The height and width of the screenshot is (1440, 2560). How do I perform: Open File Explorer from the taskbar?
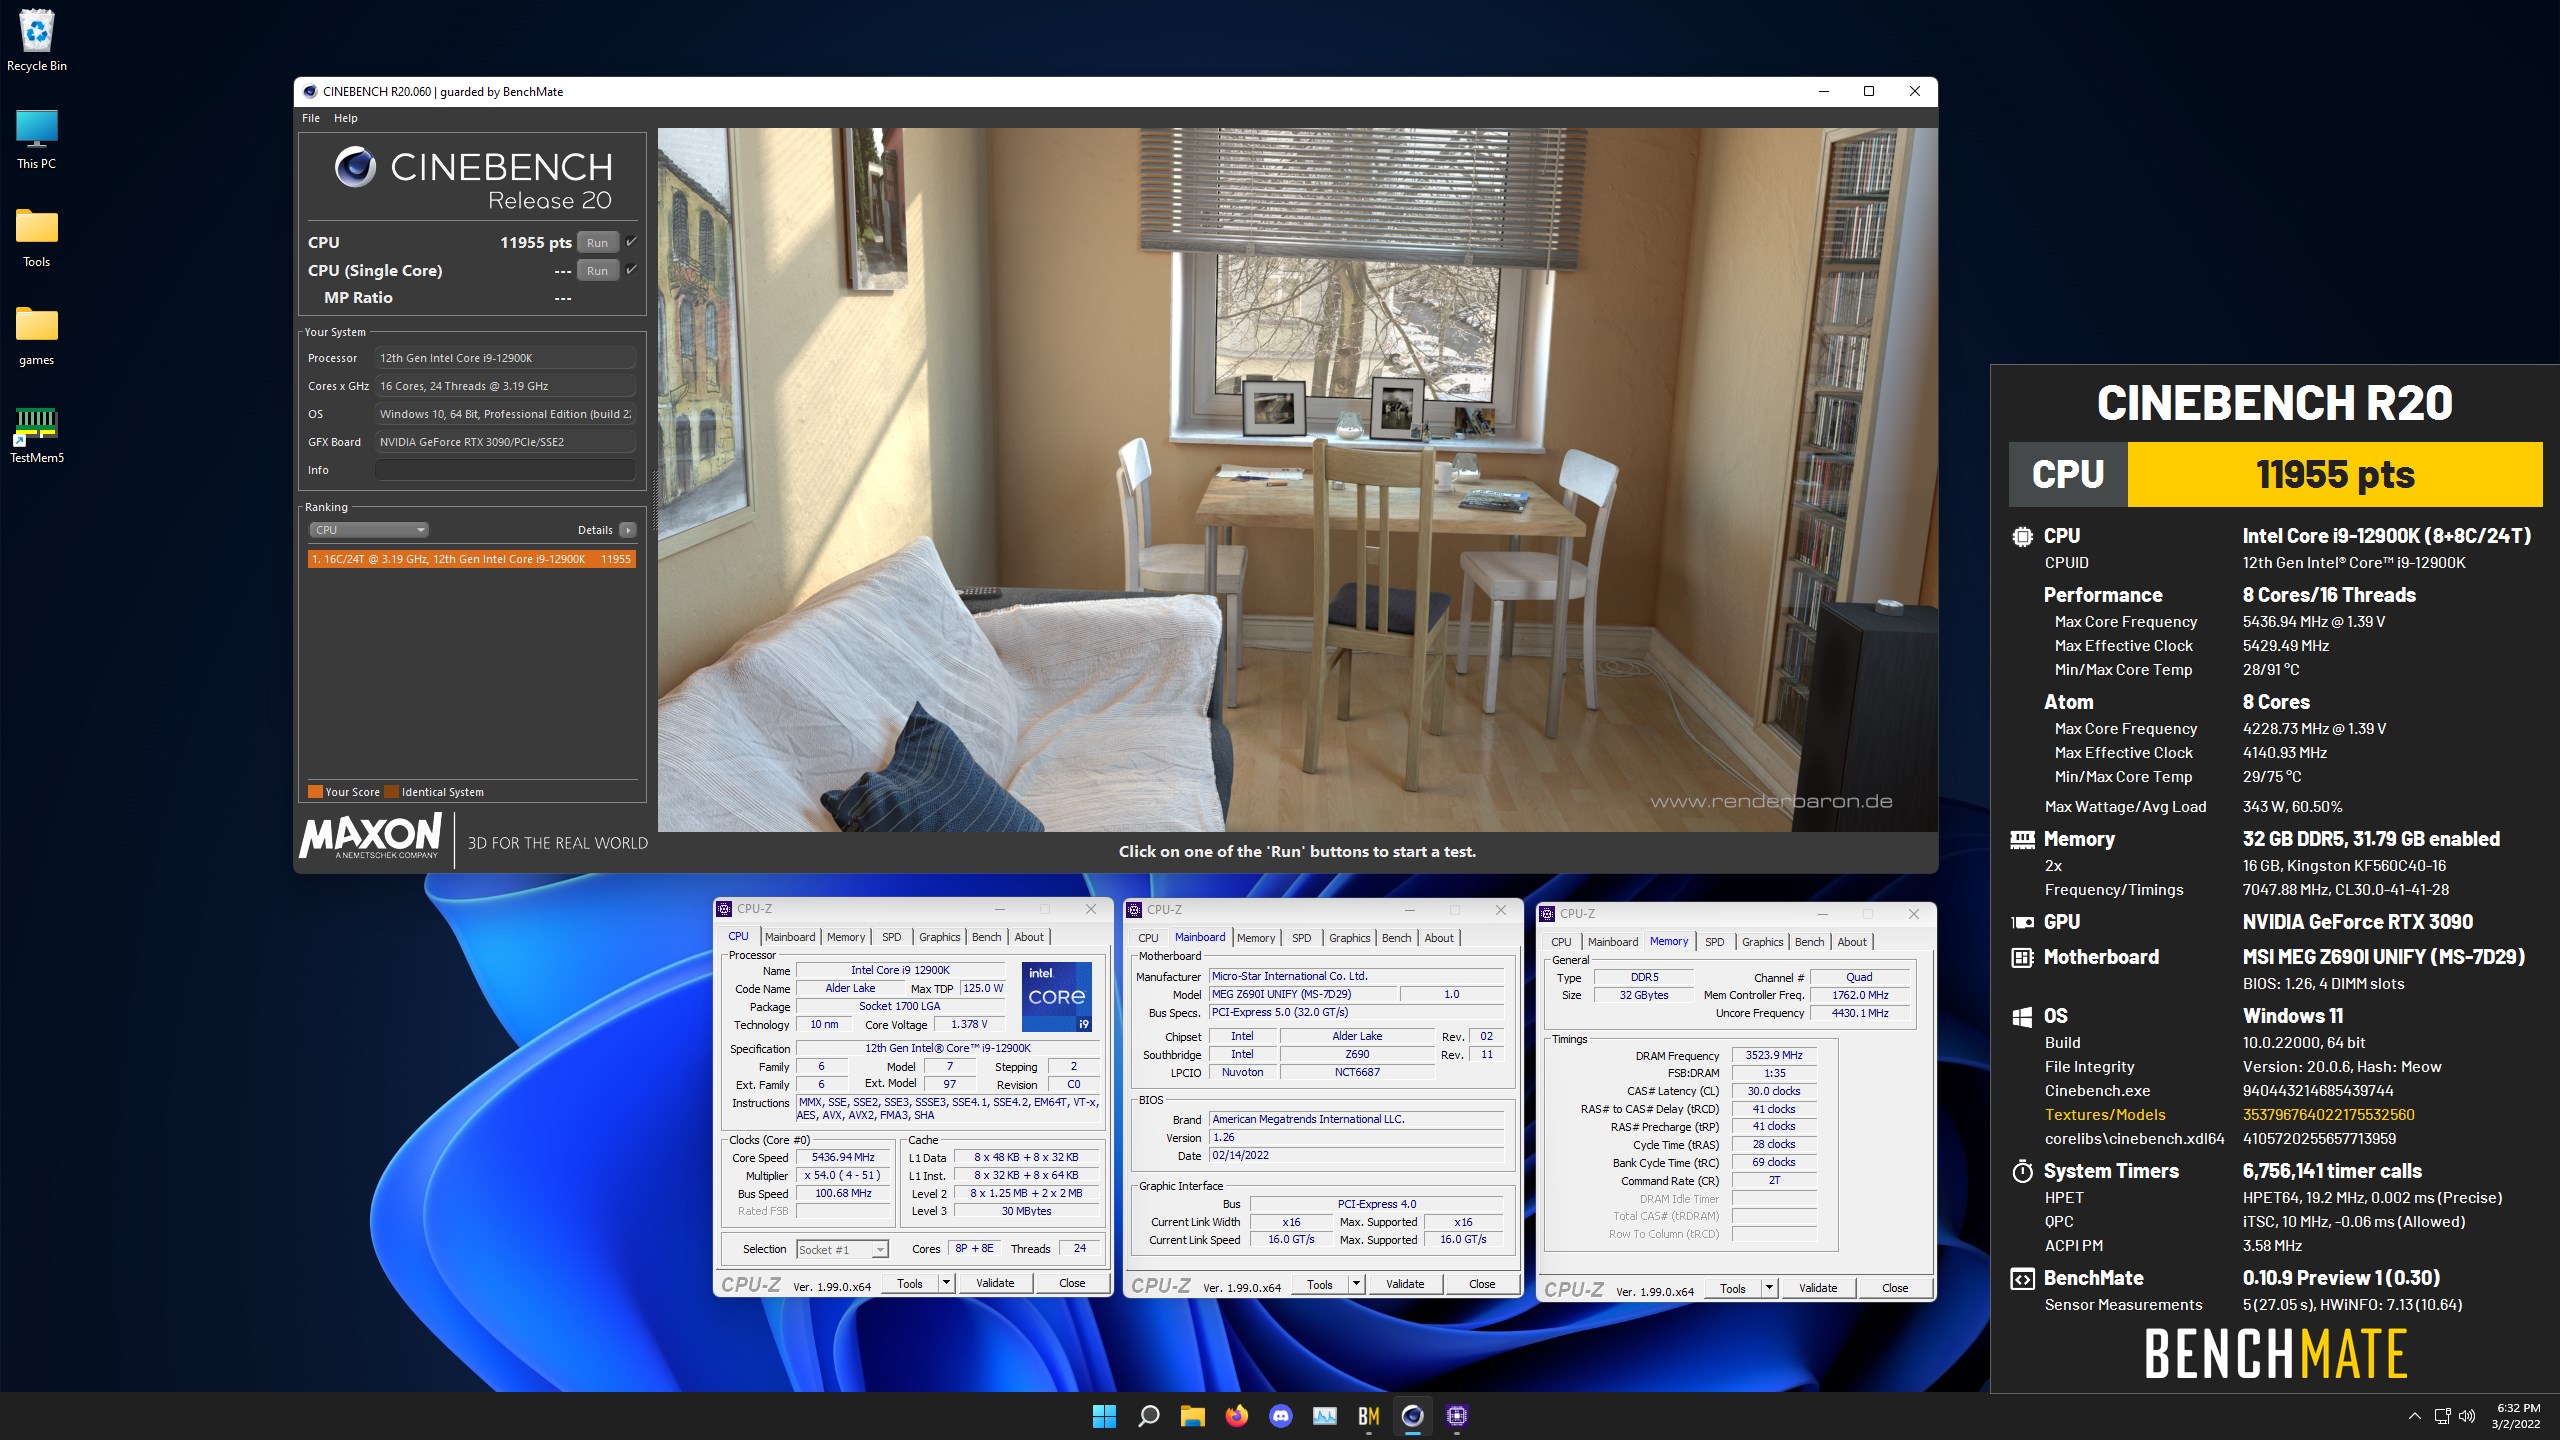click(x=1192, y=1416)
